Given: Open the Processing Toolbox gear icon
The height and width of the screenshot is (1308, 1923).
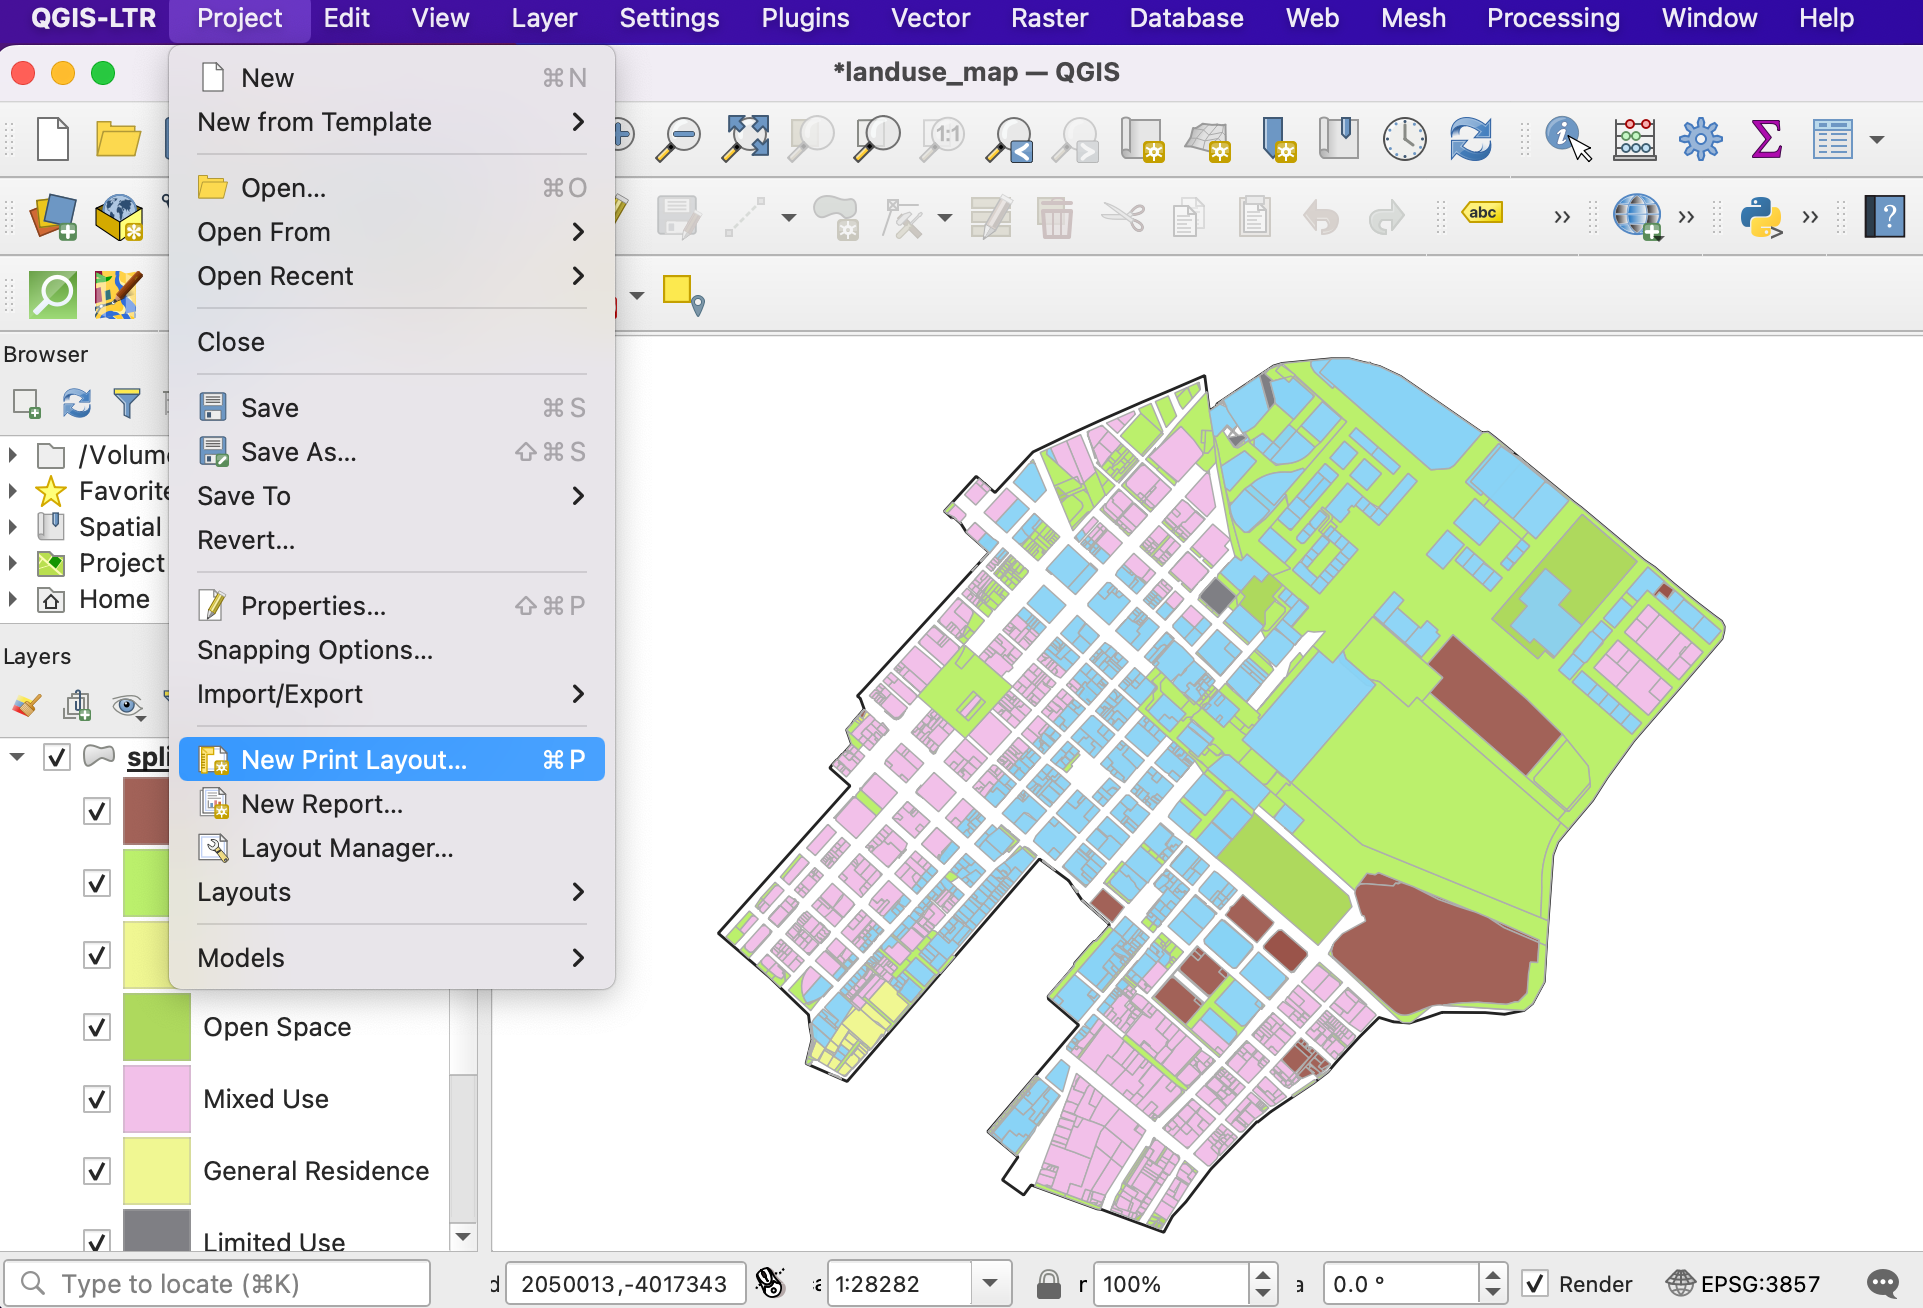Looking at the screenshot, I should (1700, 138).
